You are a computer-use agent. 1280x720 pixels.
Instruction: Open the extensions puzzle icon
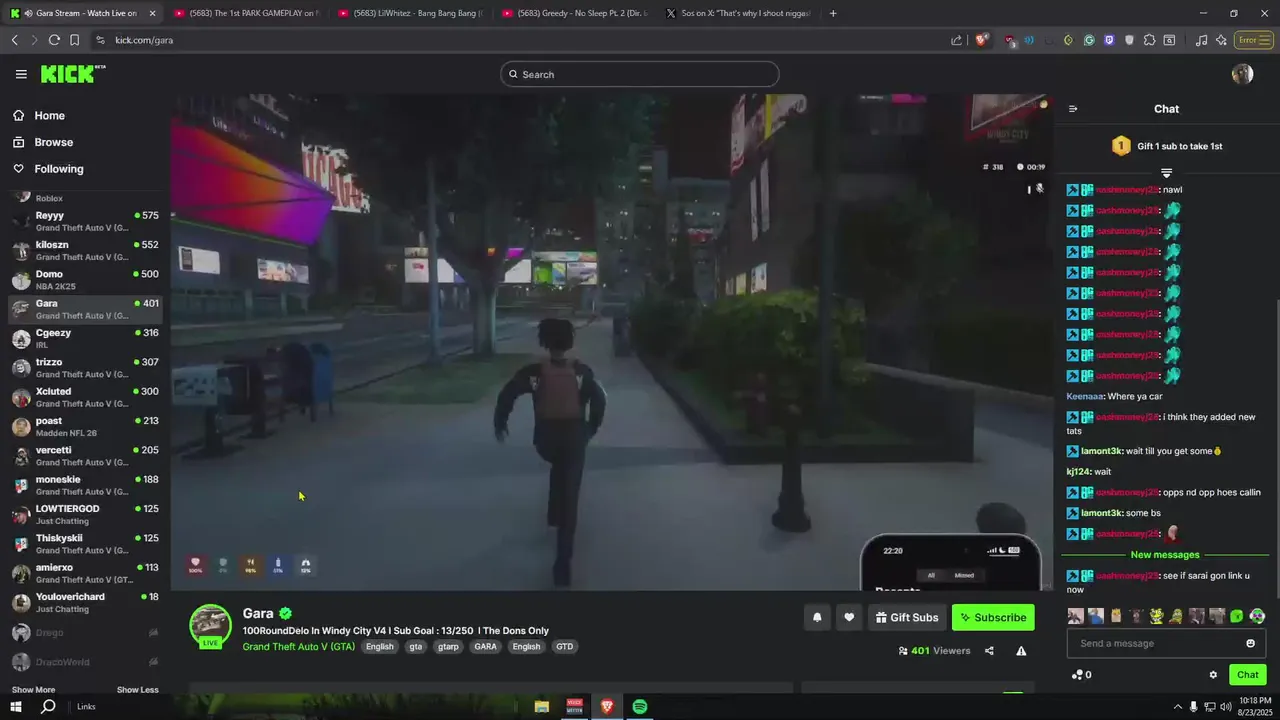pos(1149,40)
